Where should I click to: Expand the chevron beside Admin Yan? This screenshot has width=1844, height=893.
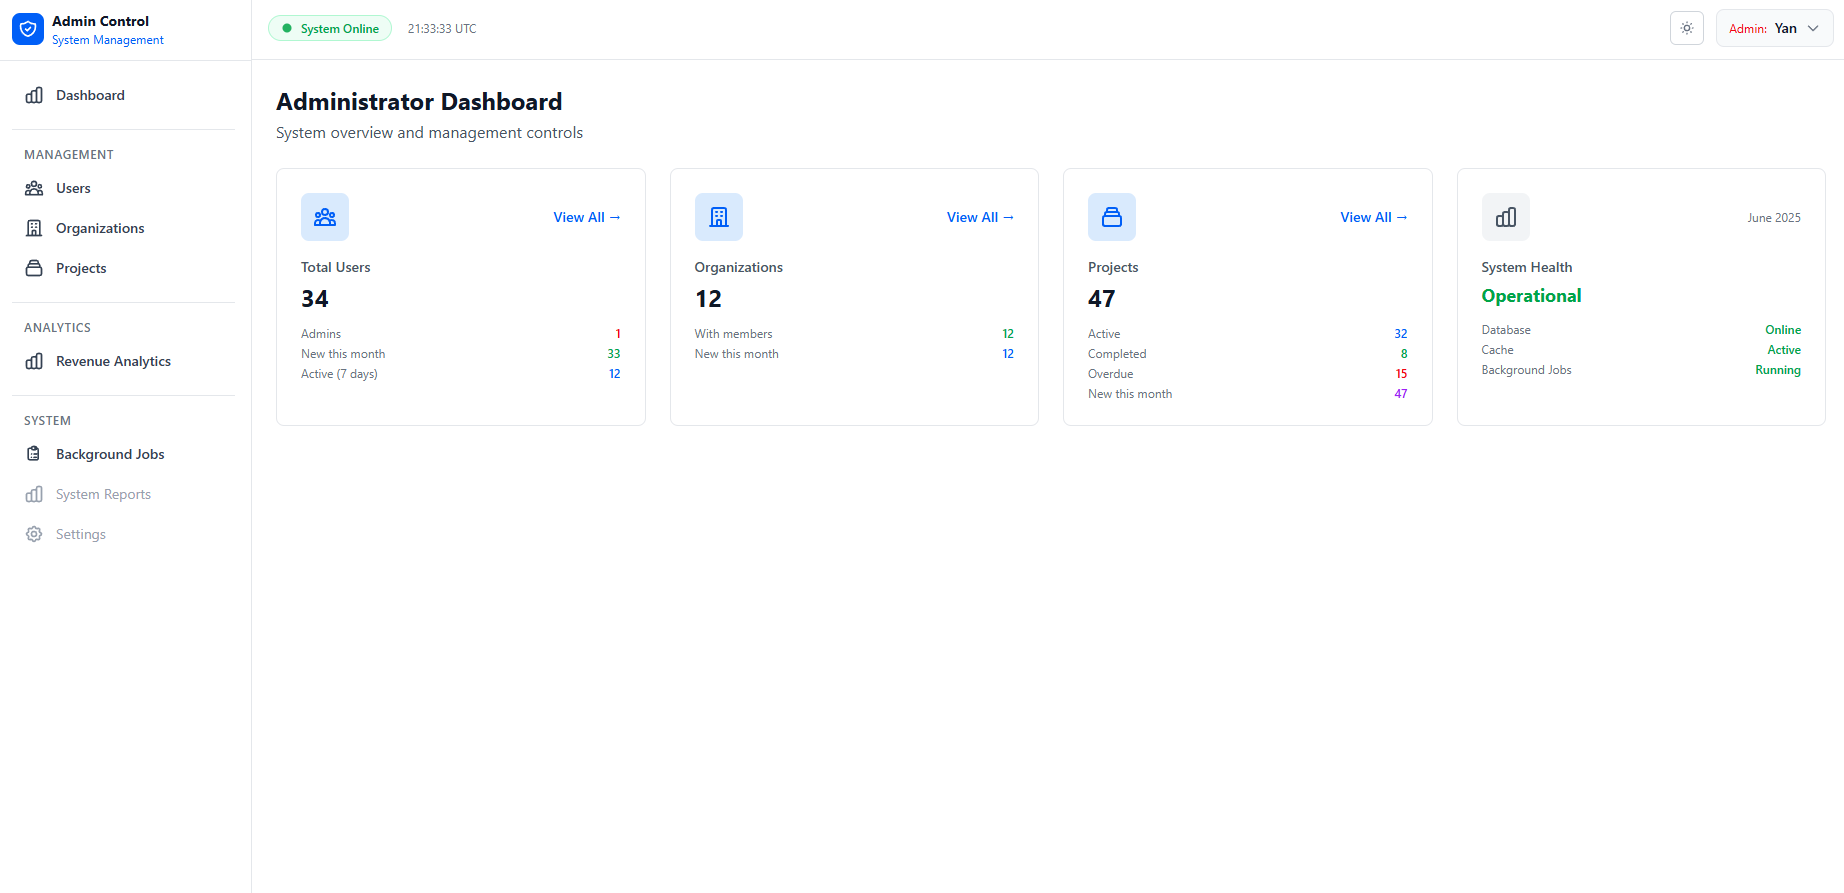coord(1813,28)
